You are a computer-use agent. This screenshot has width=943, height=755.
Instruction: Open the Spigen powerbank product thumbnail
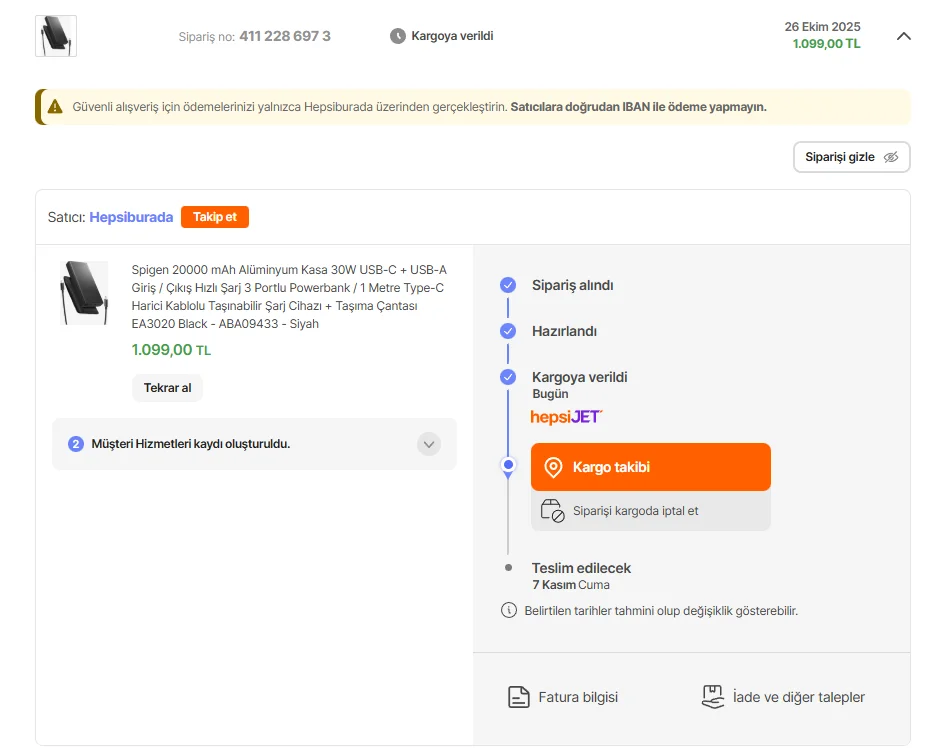tap(83, 292)
